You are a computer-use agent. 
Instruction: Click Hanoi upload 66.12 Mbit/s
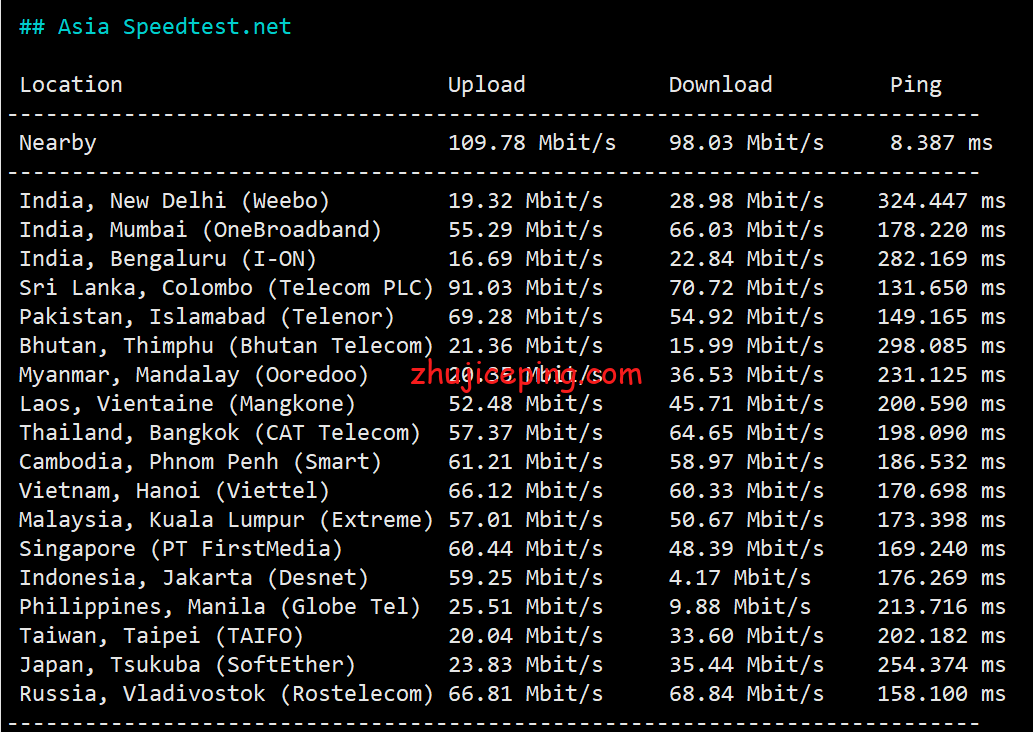[525, 491]
